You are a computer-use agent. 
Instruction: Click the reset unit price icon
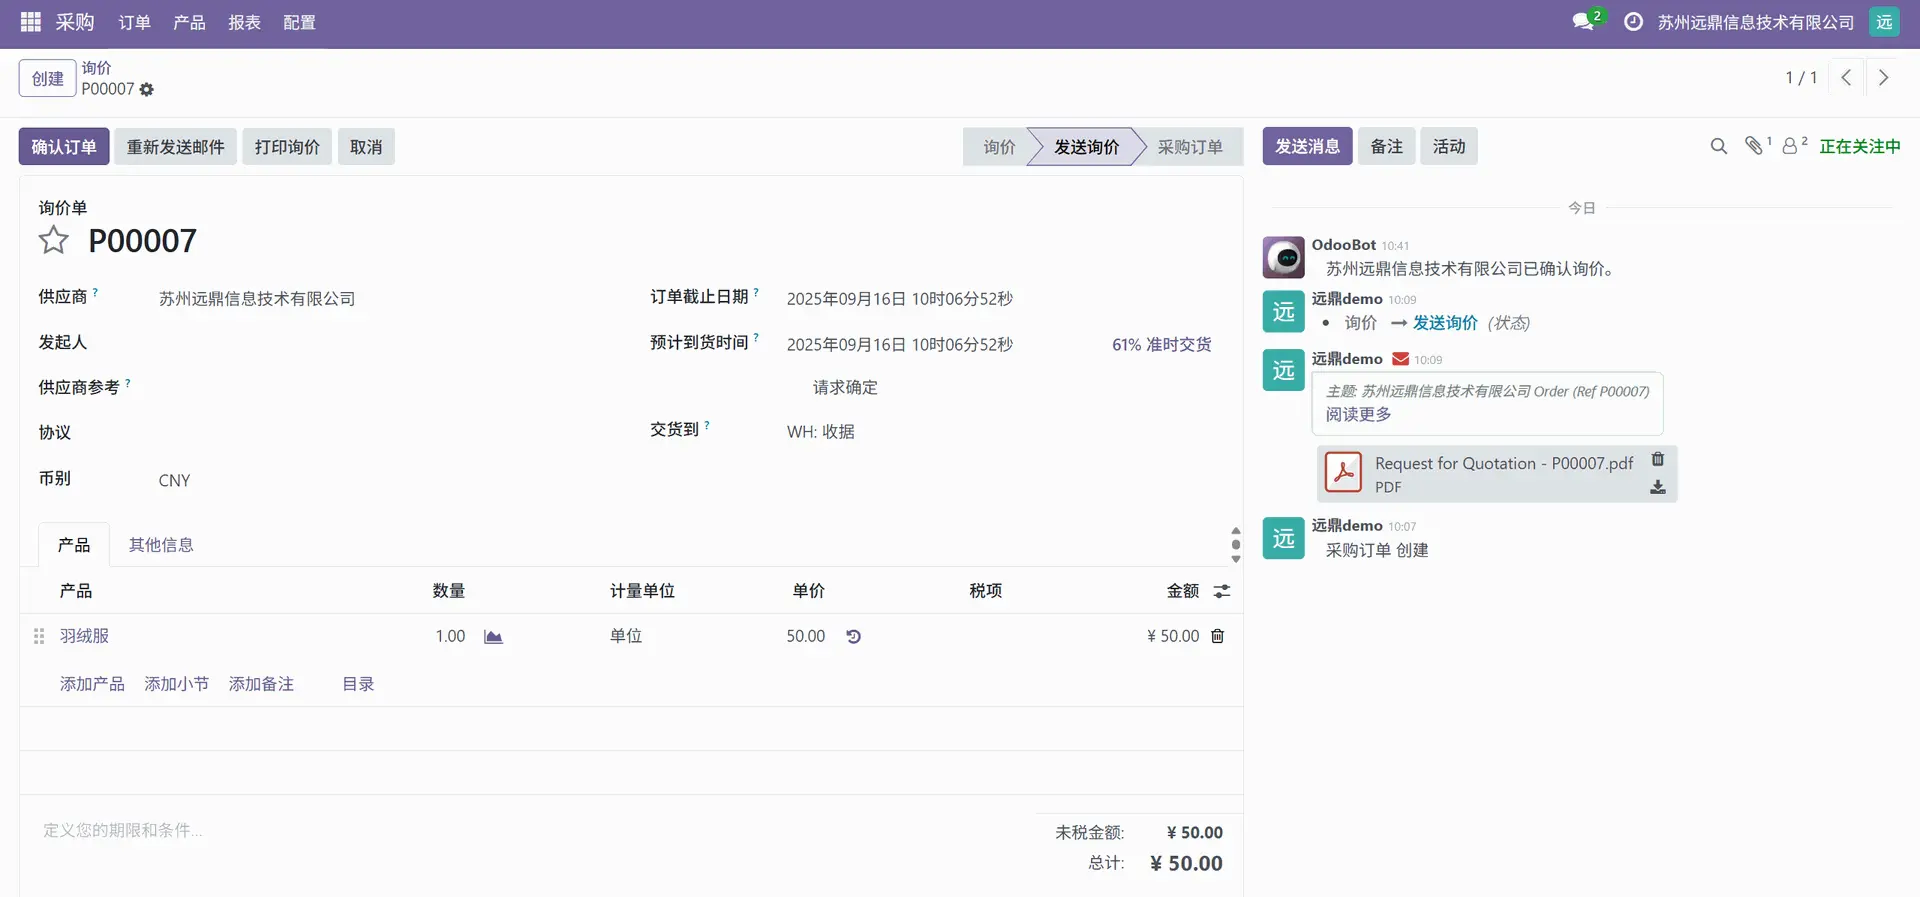pos(853,637)
